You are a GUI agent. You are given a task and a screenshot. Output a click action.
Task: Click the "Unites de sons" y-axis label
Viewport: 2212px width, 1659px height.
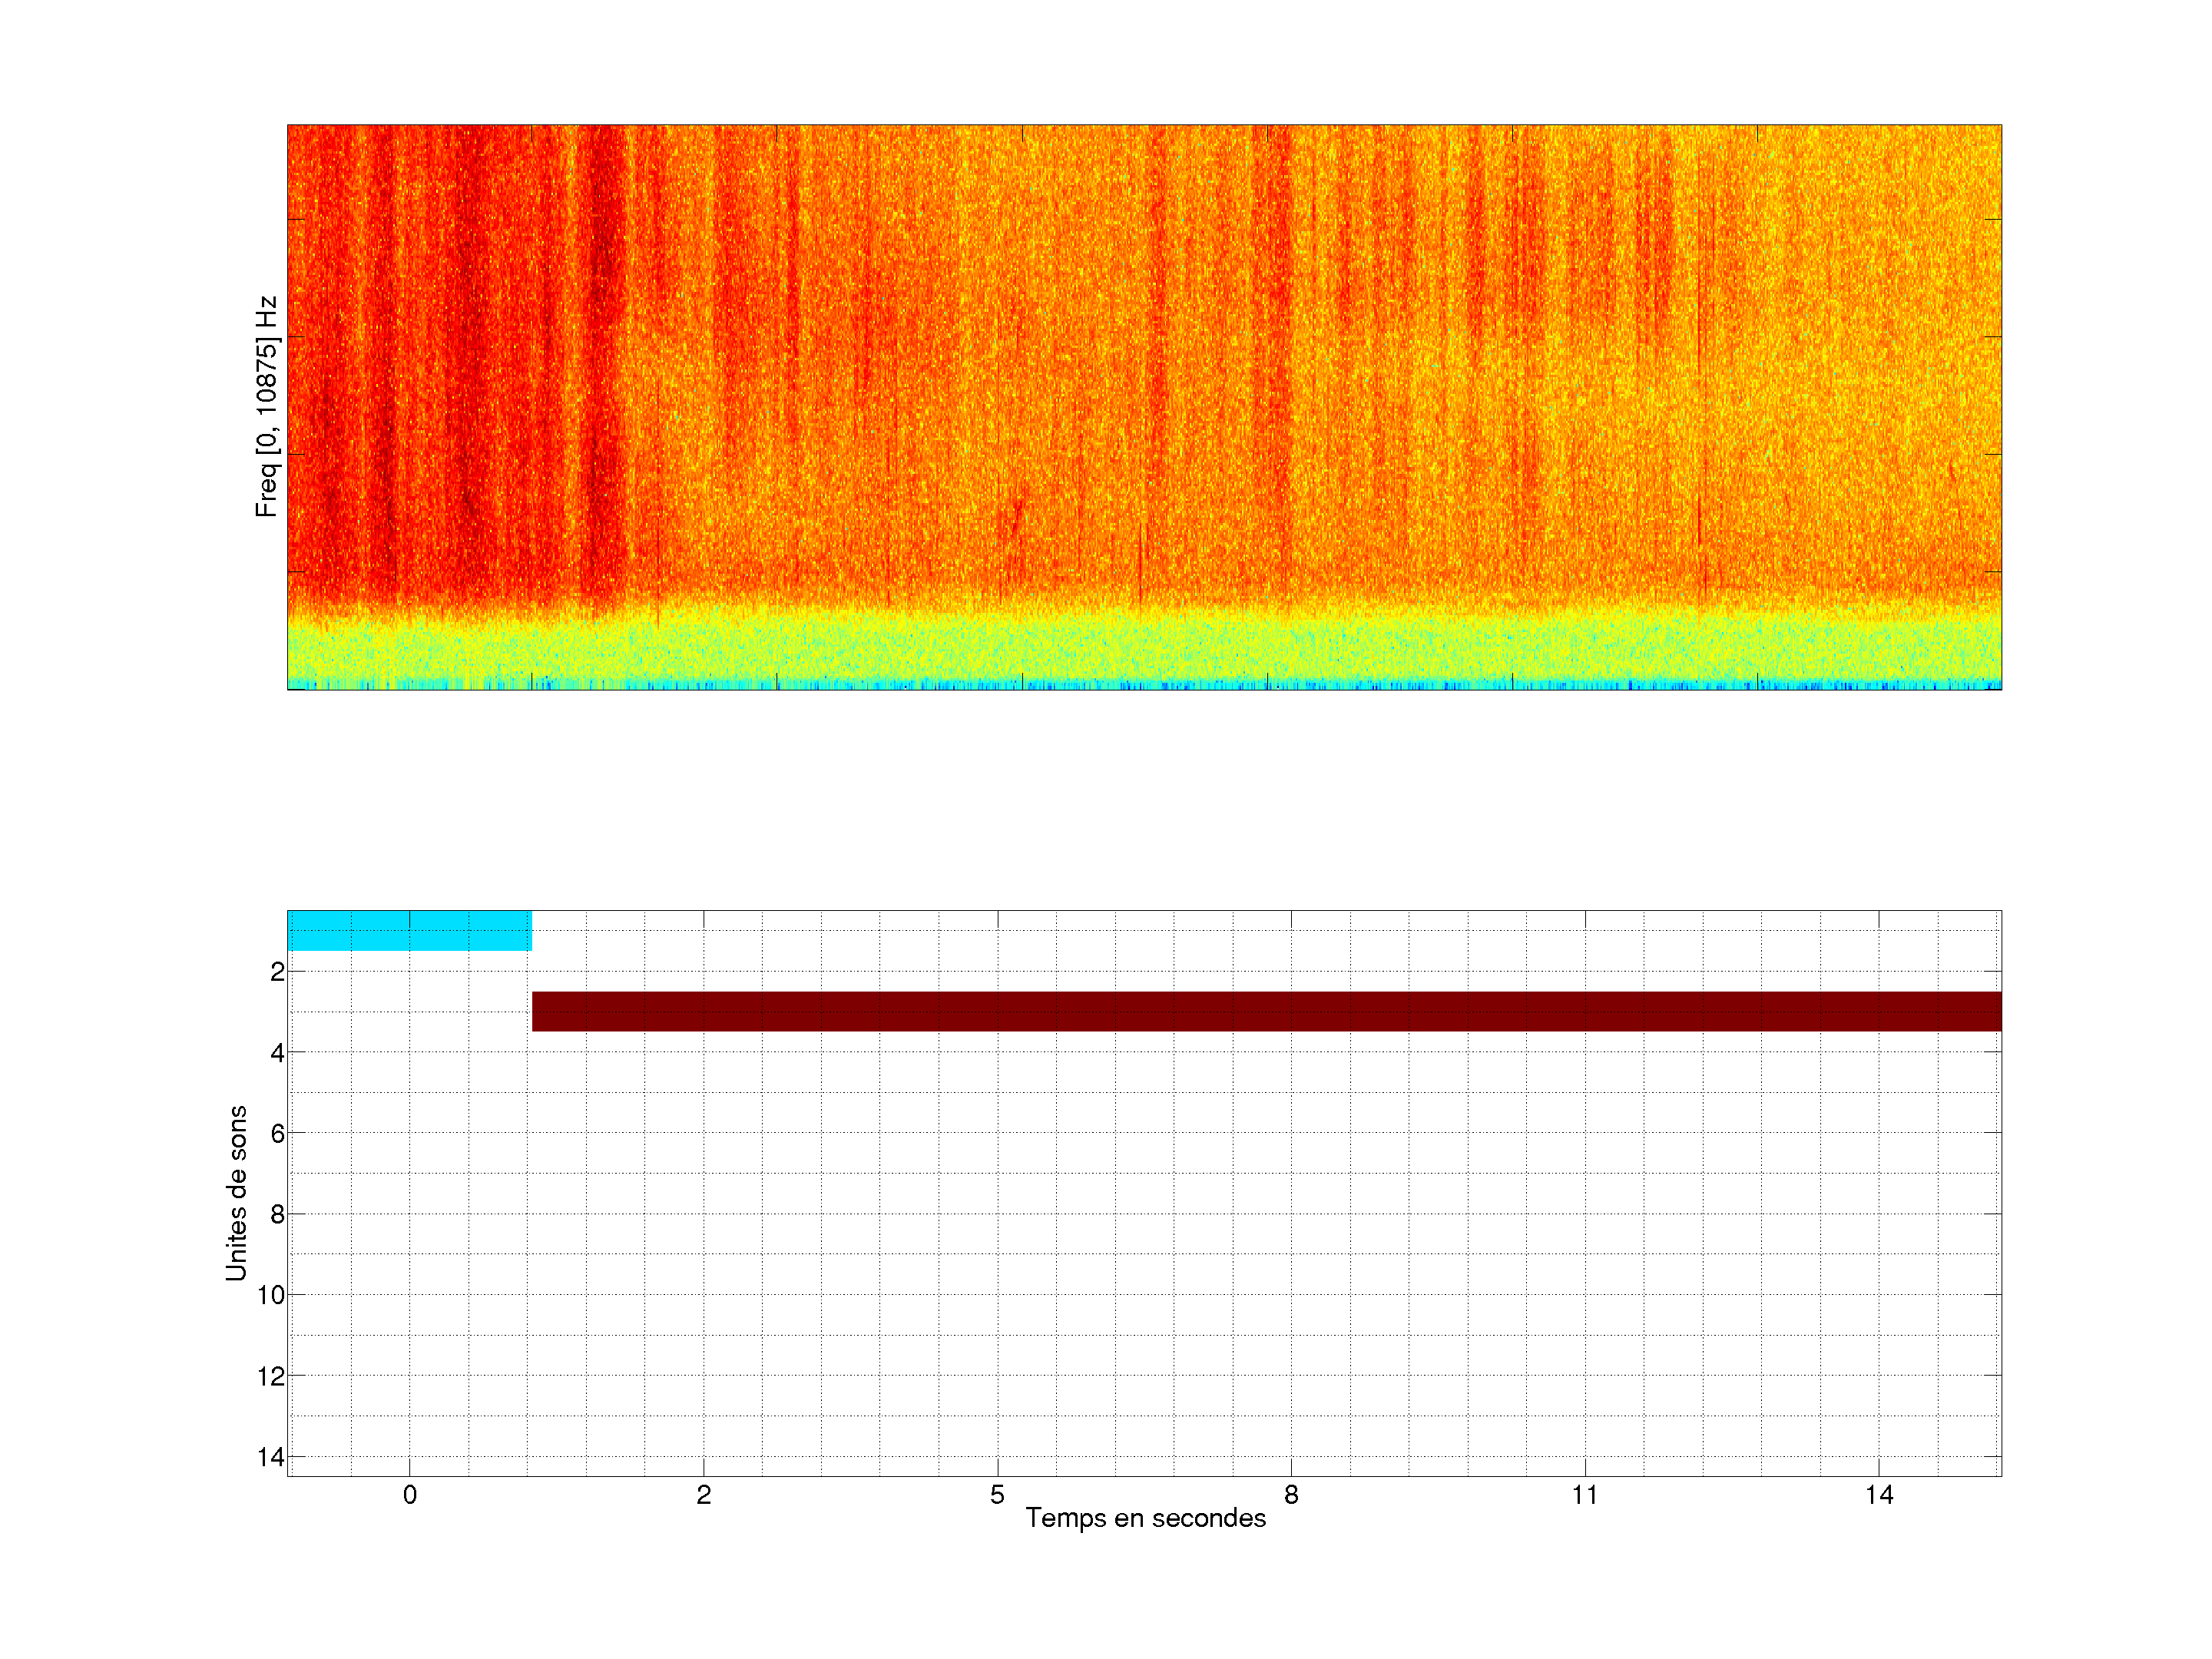point(236,1193)
